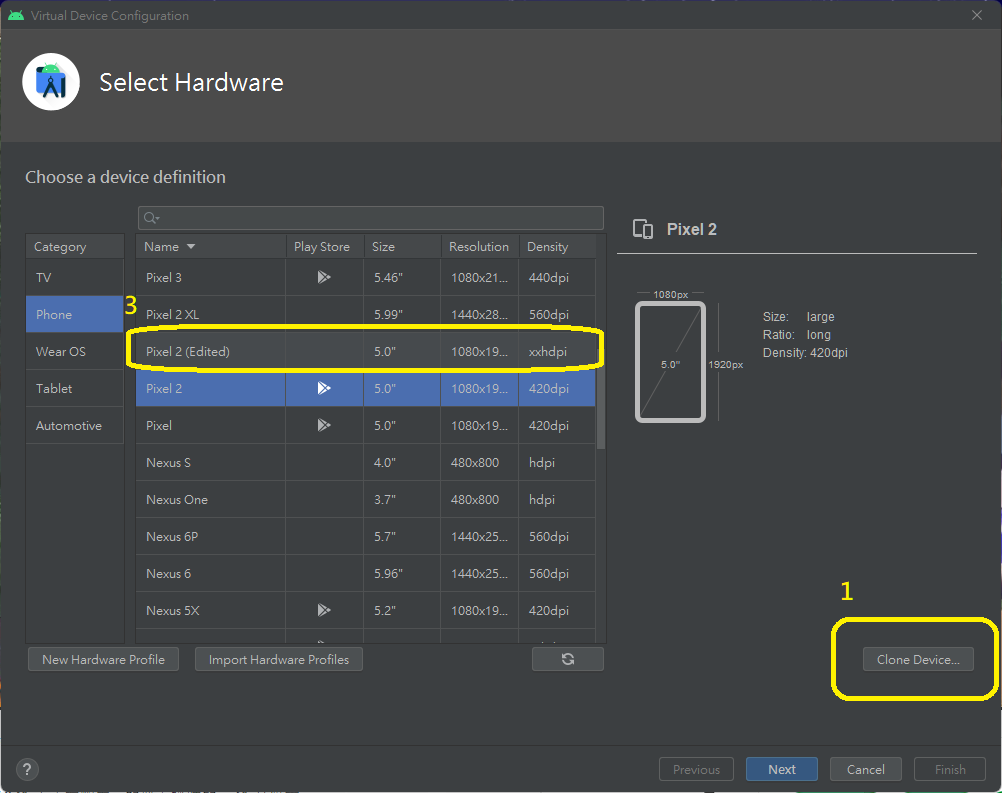Click the 440dpi density cell
Image resolution: width=1002 pixels, height=793 pixels.
point(557,277)
